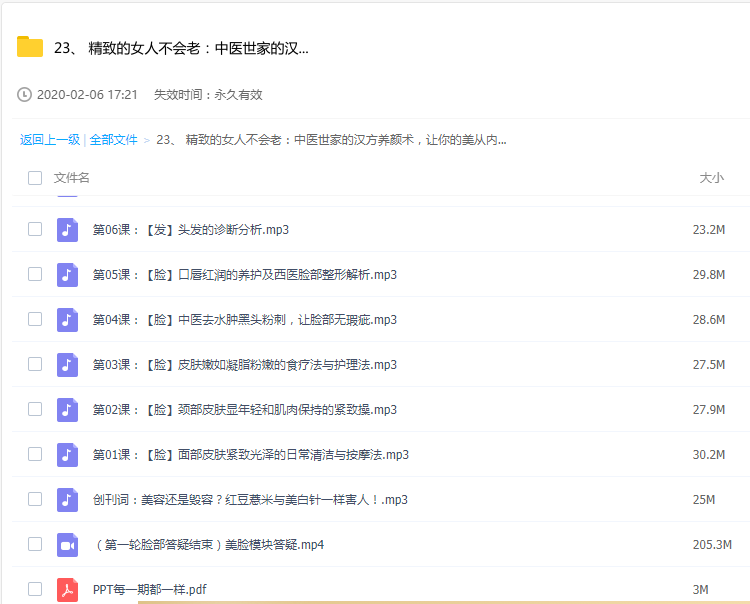Click the PDF icon for PPT每一期都一样
The image size is (750, 604).
coord(67,590)
